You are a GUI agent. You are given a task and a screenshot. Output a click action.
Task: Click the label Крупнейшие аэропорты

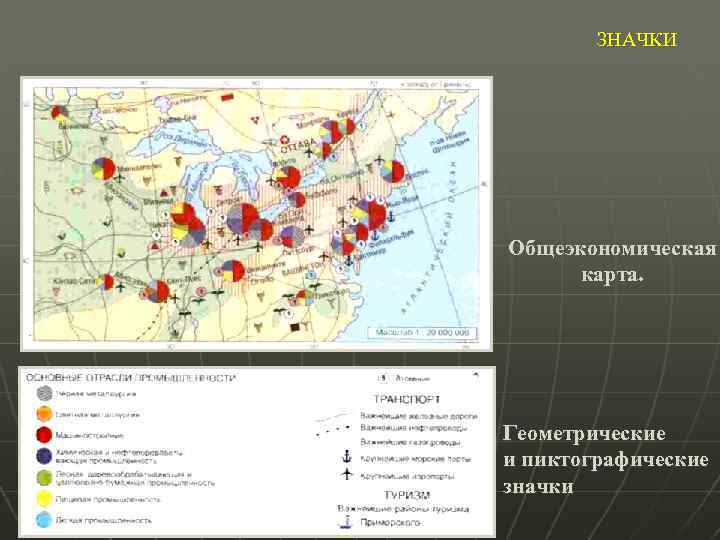[407, 476]
